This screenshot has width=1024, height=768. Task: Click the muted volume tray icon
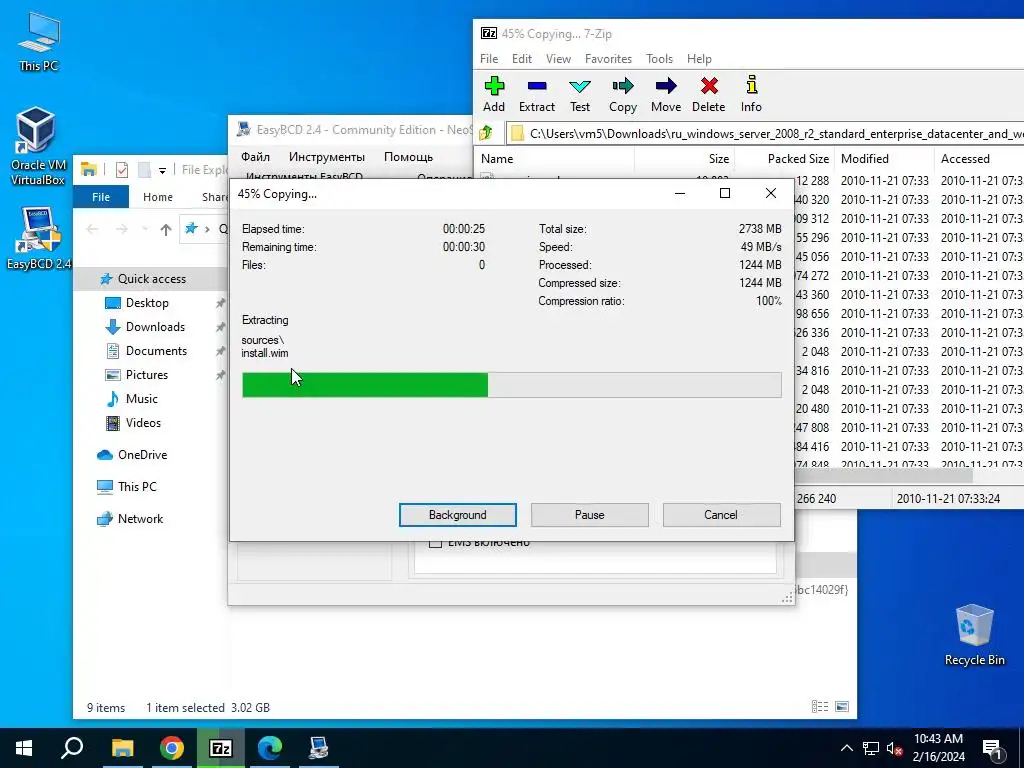(x=894, y=748)
